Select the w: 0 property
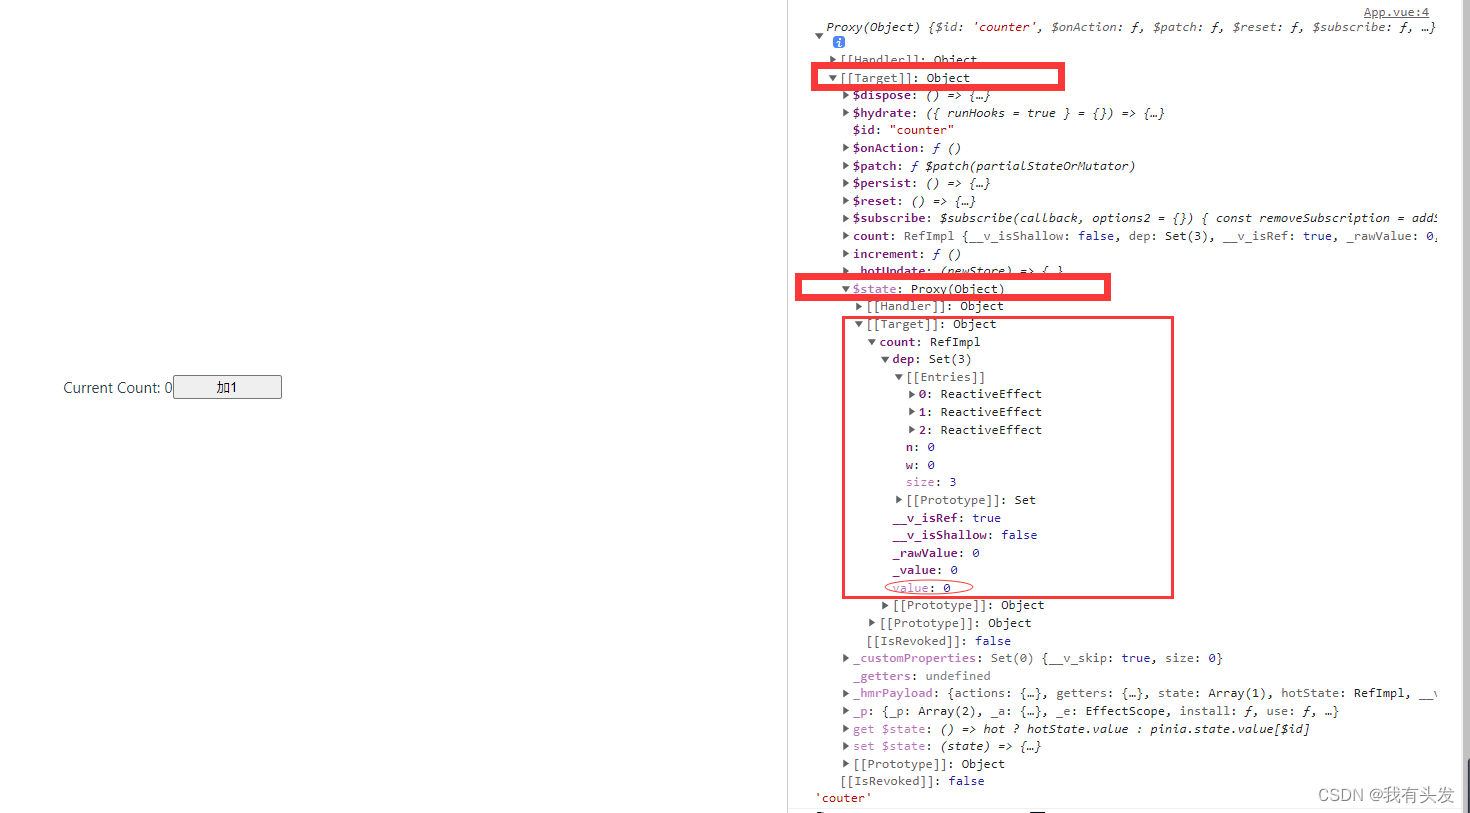Image resolution: width=1470 pixels, height=813 pixels. [920, 465]
